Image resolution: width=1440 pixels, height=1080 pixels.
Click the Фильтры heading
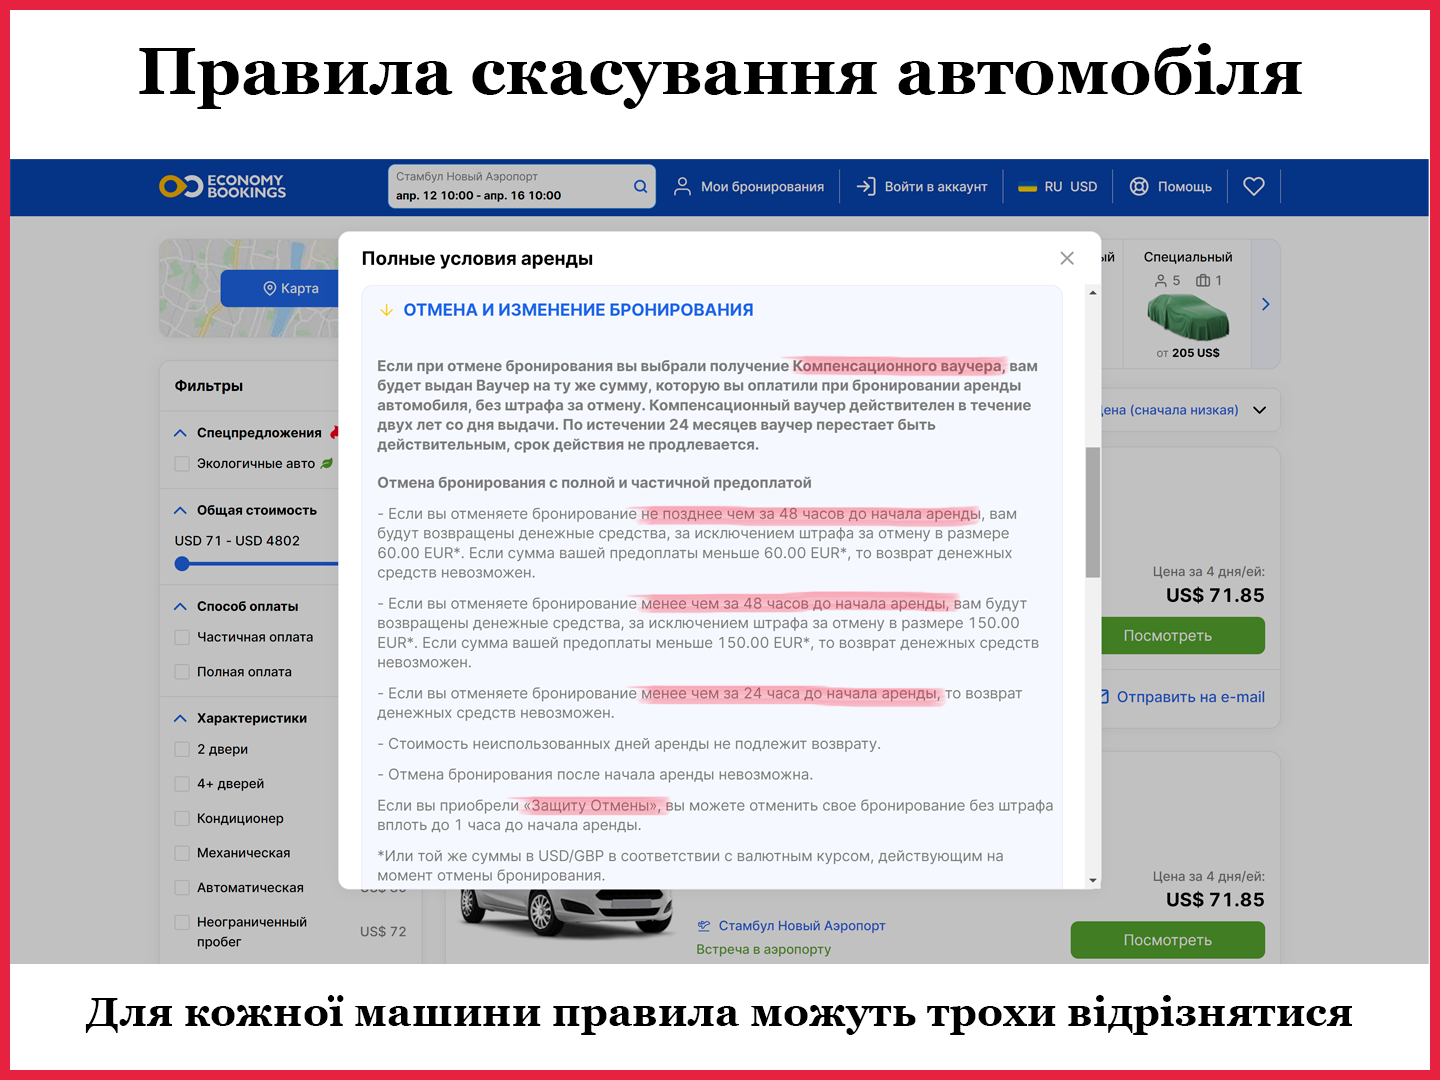pyautogui.click(x=209, y=386)
